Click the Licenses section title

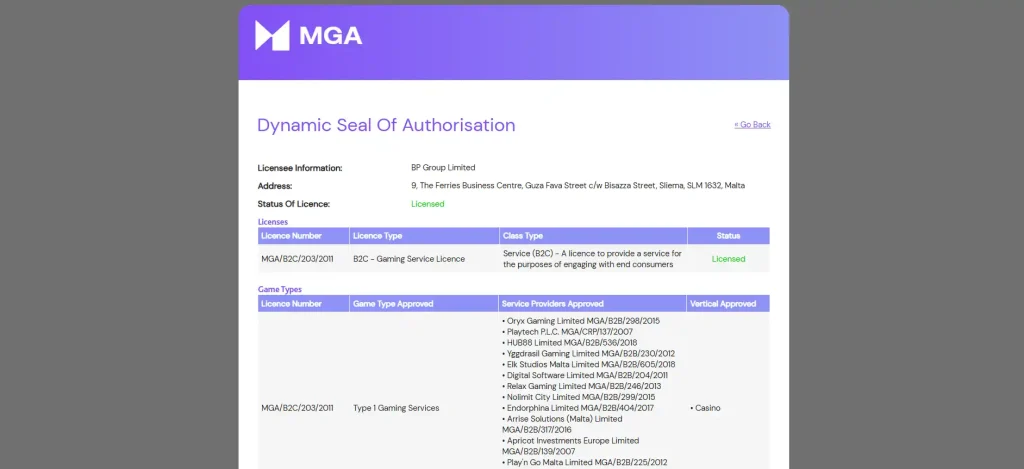273,222
